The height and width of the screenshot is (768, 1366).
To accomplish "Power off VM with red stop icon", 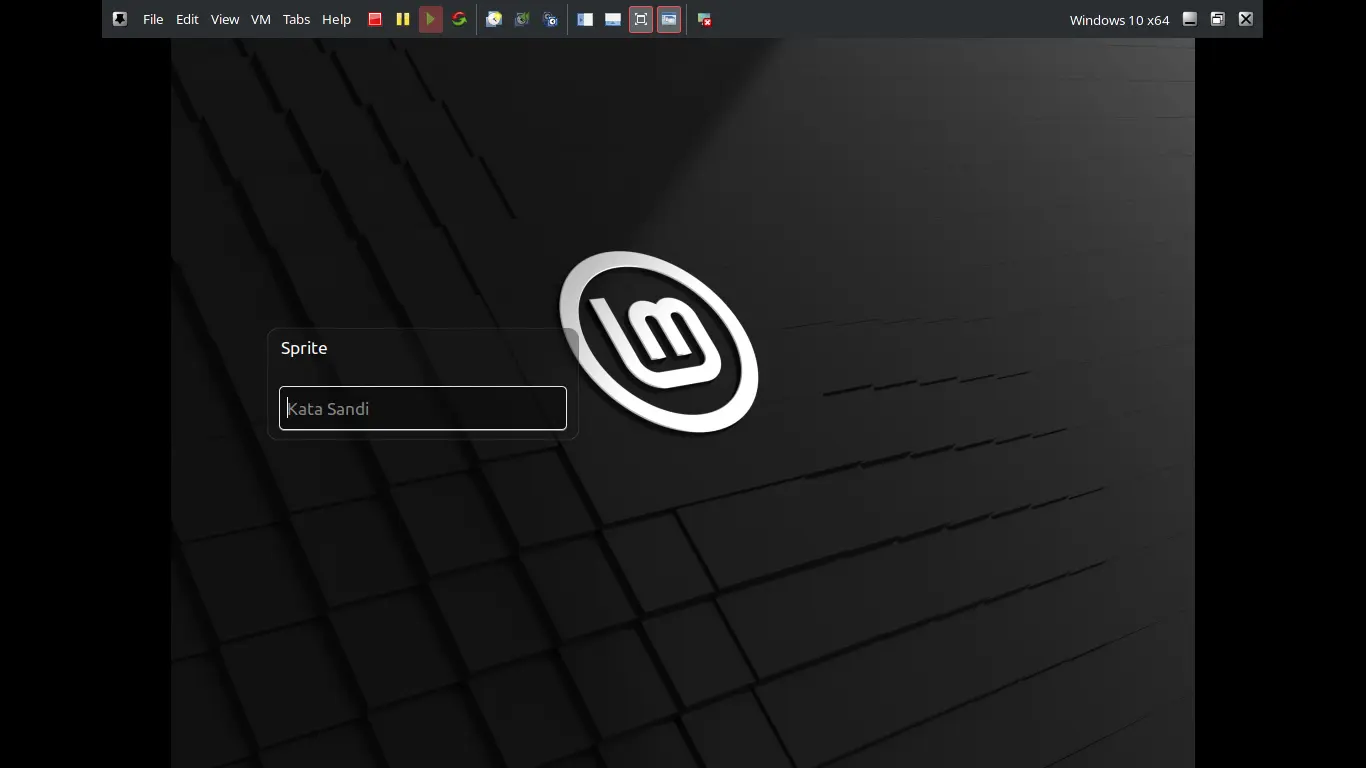I will point(375,19).
